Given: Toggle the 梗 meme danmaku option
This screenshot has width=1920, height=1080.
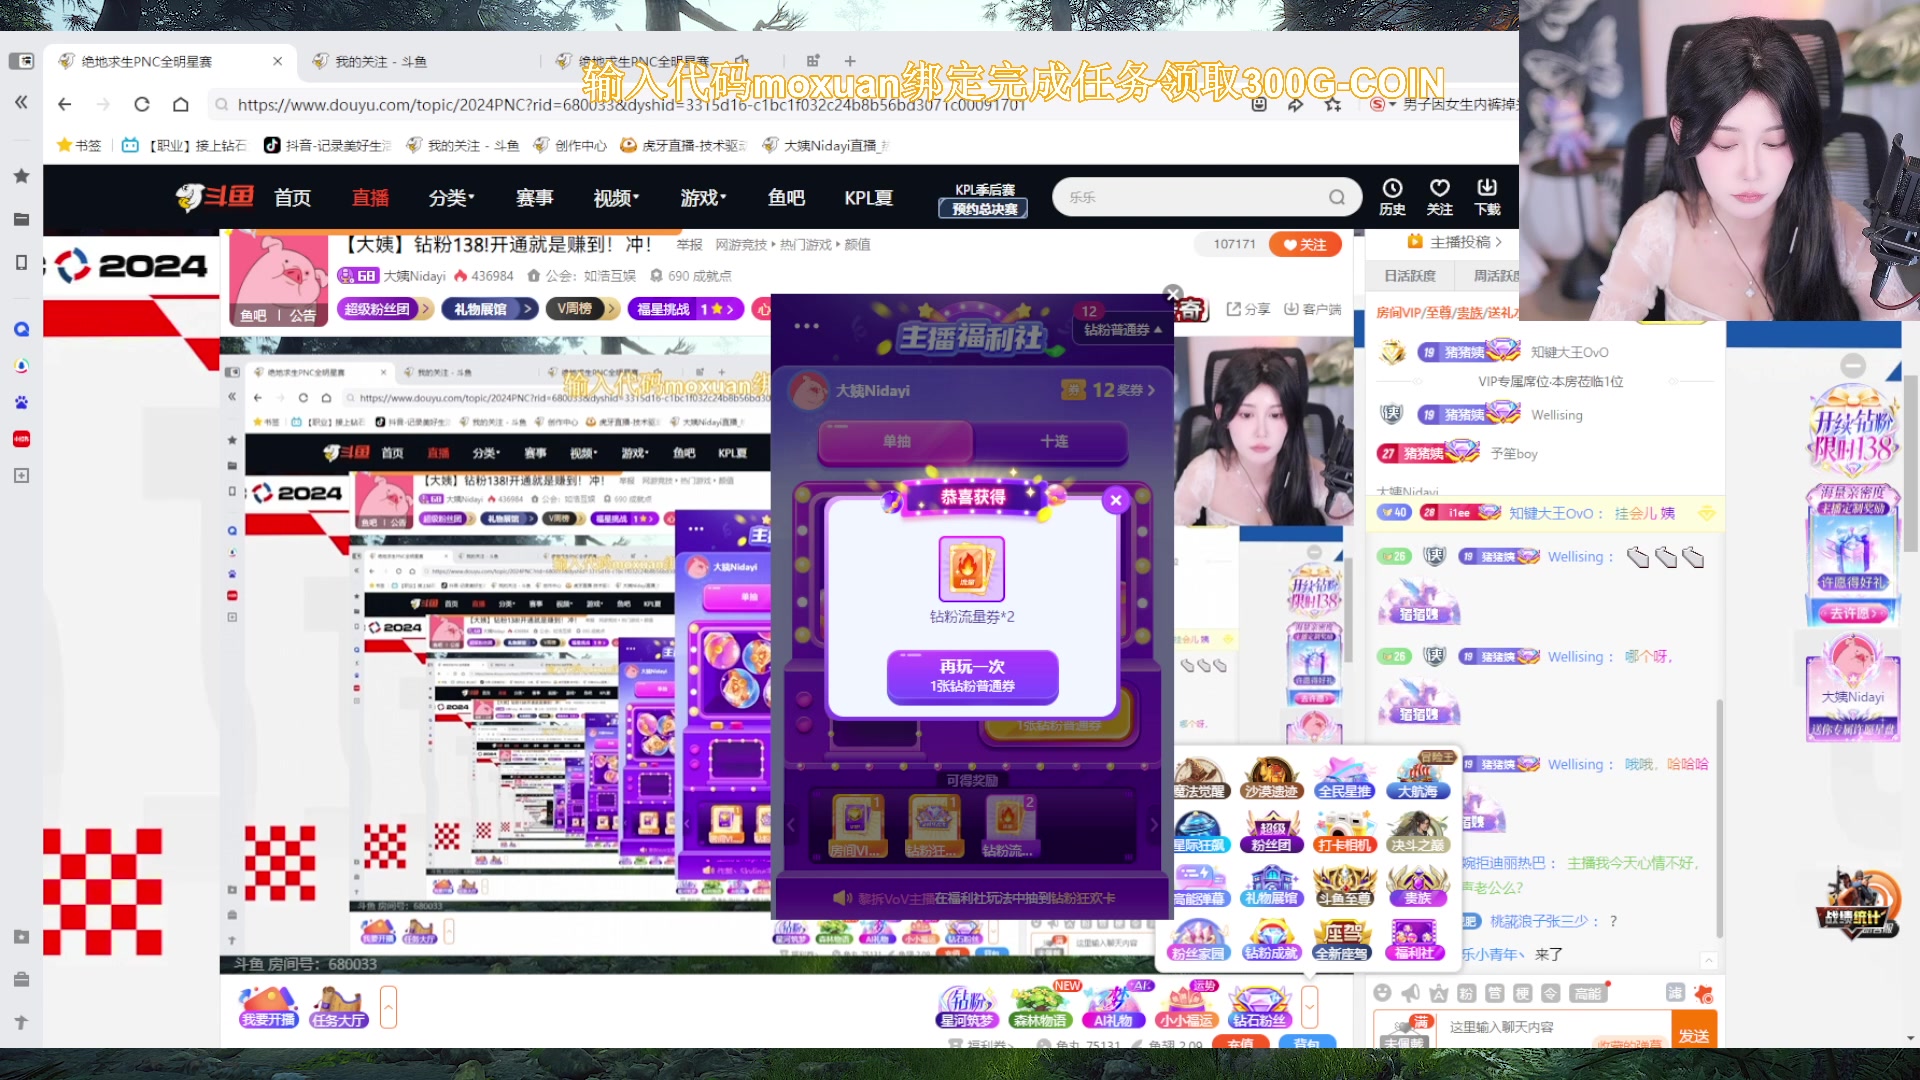Looking at the screenshot, I should (1522, 993).
